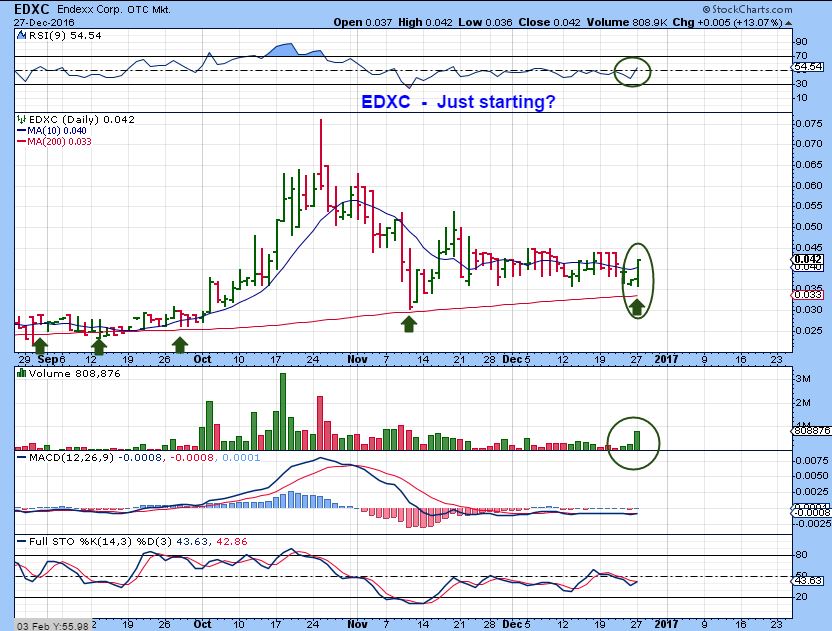
Task: Click the -0.0025 MACD axis label
Action: click(x=812, y=523)
